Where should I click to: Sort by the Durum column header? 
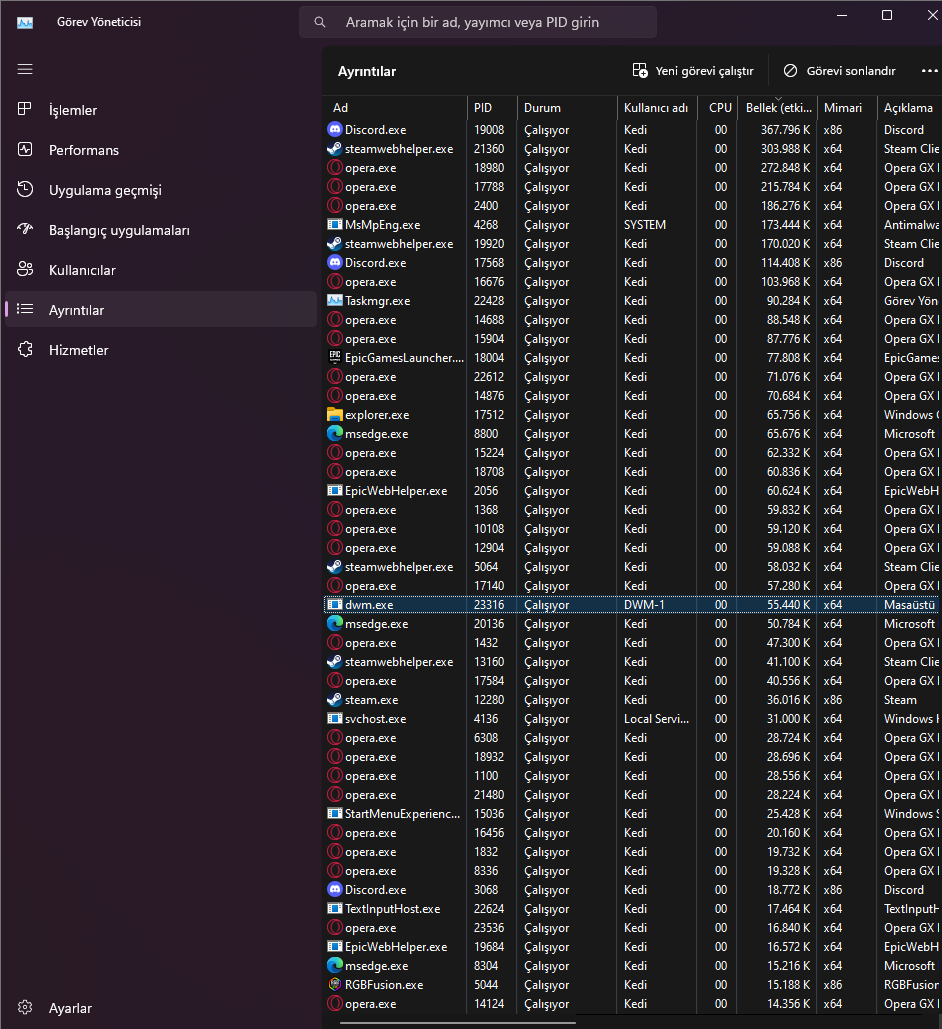(567, 108)
